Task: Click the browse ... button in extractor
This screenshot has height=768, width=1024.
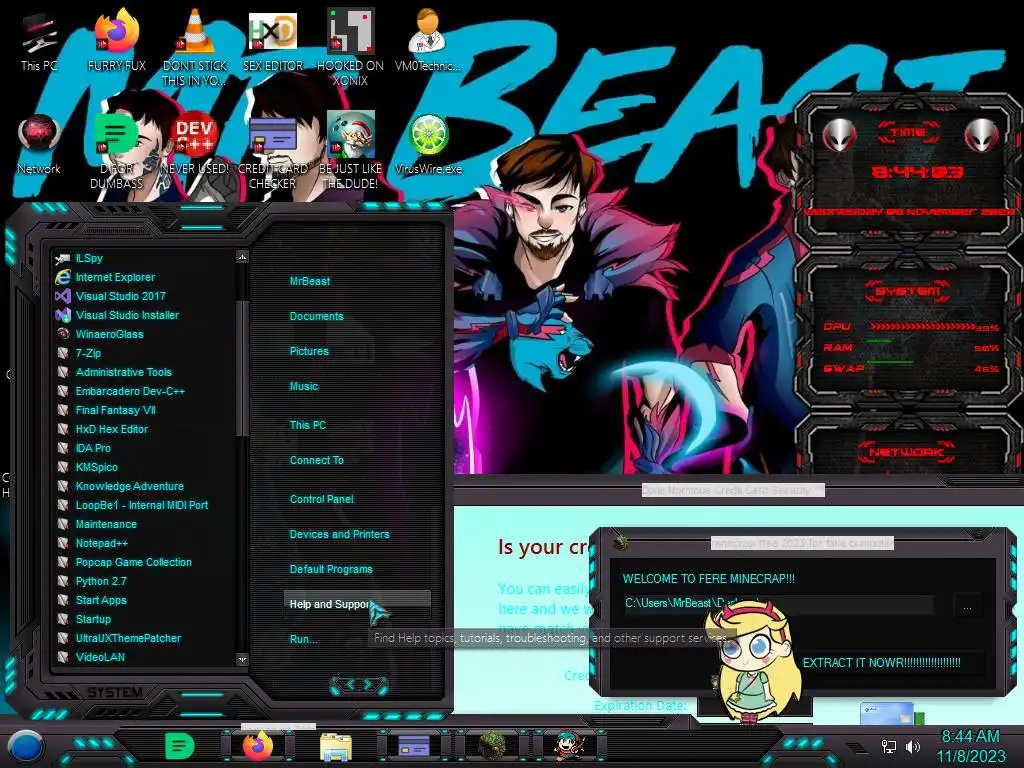Action: click(x=967, y=607)
